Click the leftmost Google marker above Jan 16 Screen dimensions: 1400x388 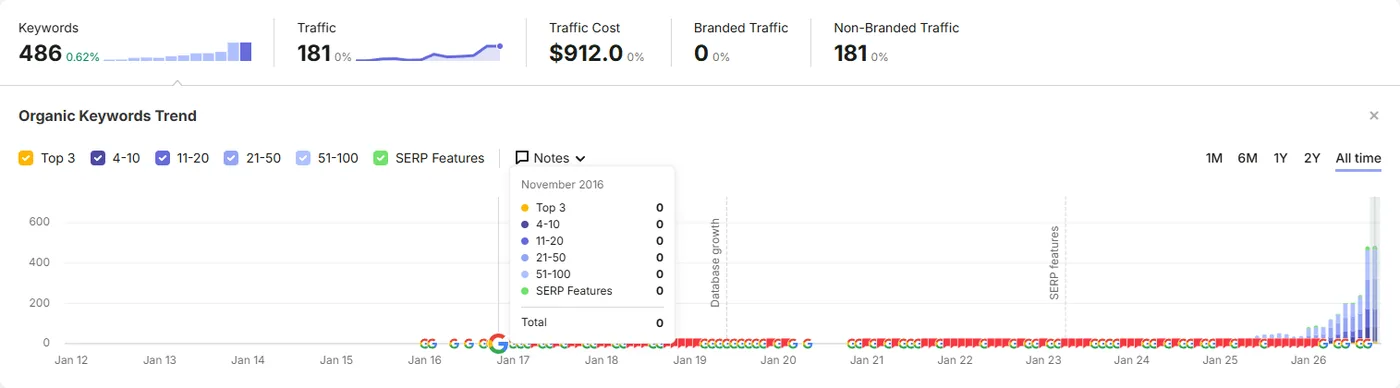click(x=424, y=343)
